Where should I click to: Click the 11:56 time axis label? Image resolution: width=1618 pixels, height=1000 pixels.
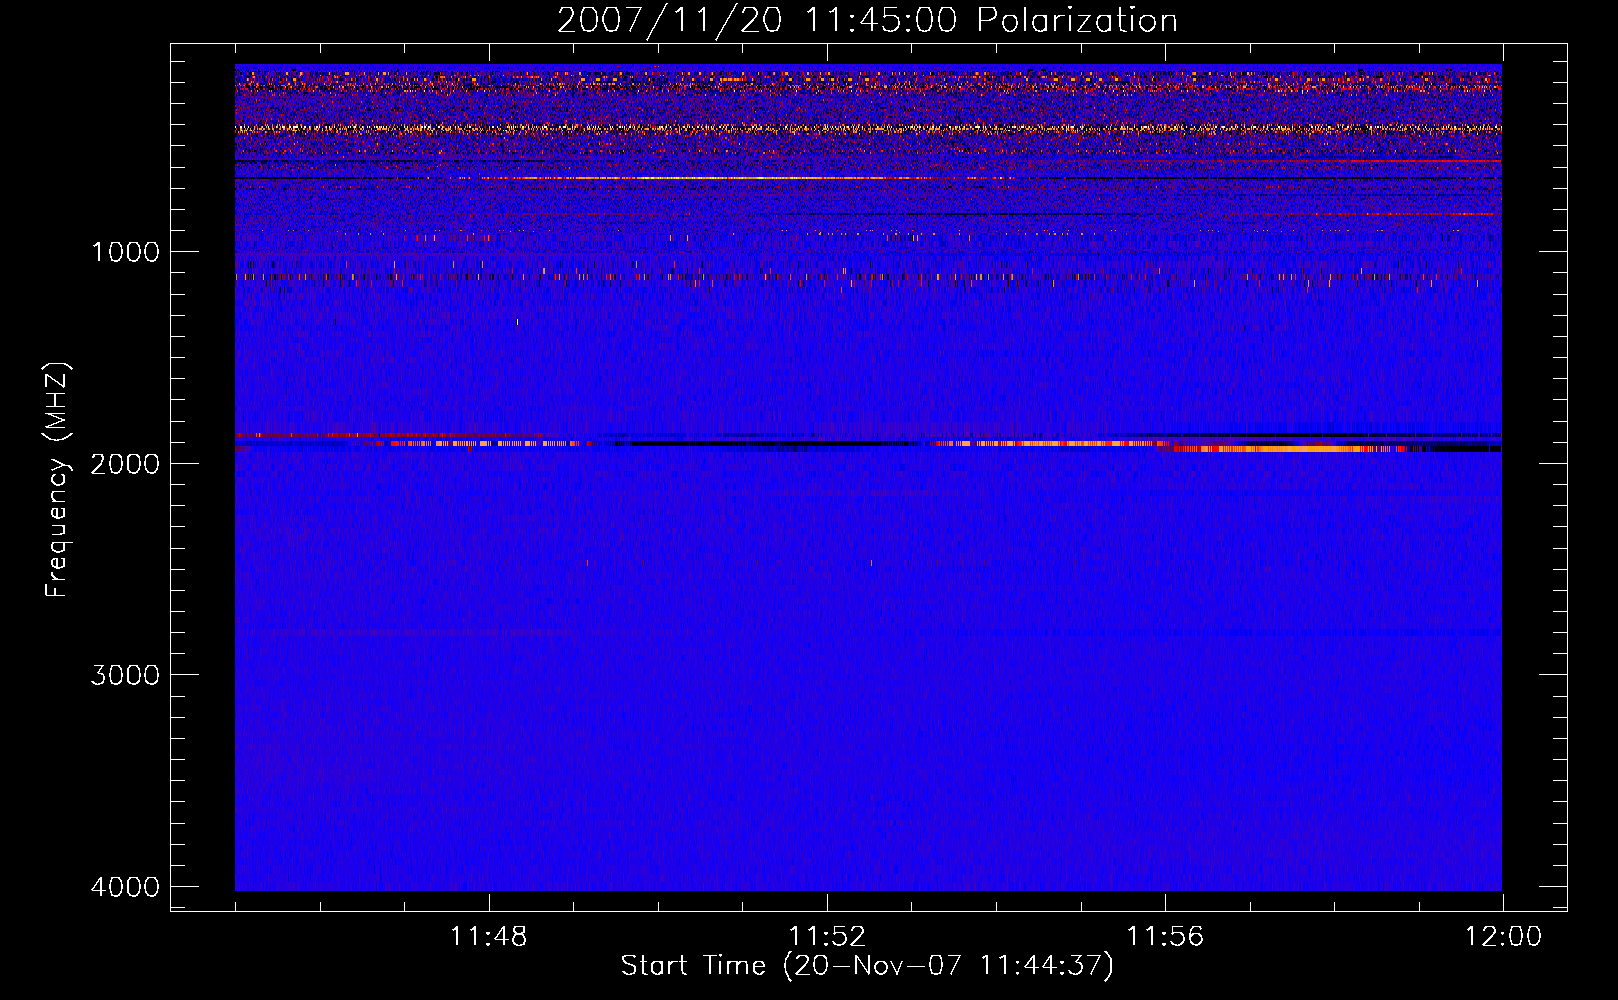click(x=1165, y=937)
